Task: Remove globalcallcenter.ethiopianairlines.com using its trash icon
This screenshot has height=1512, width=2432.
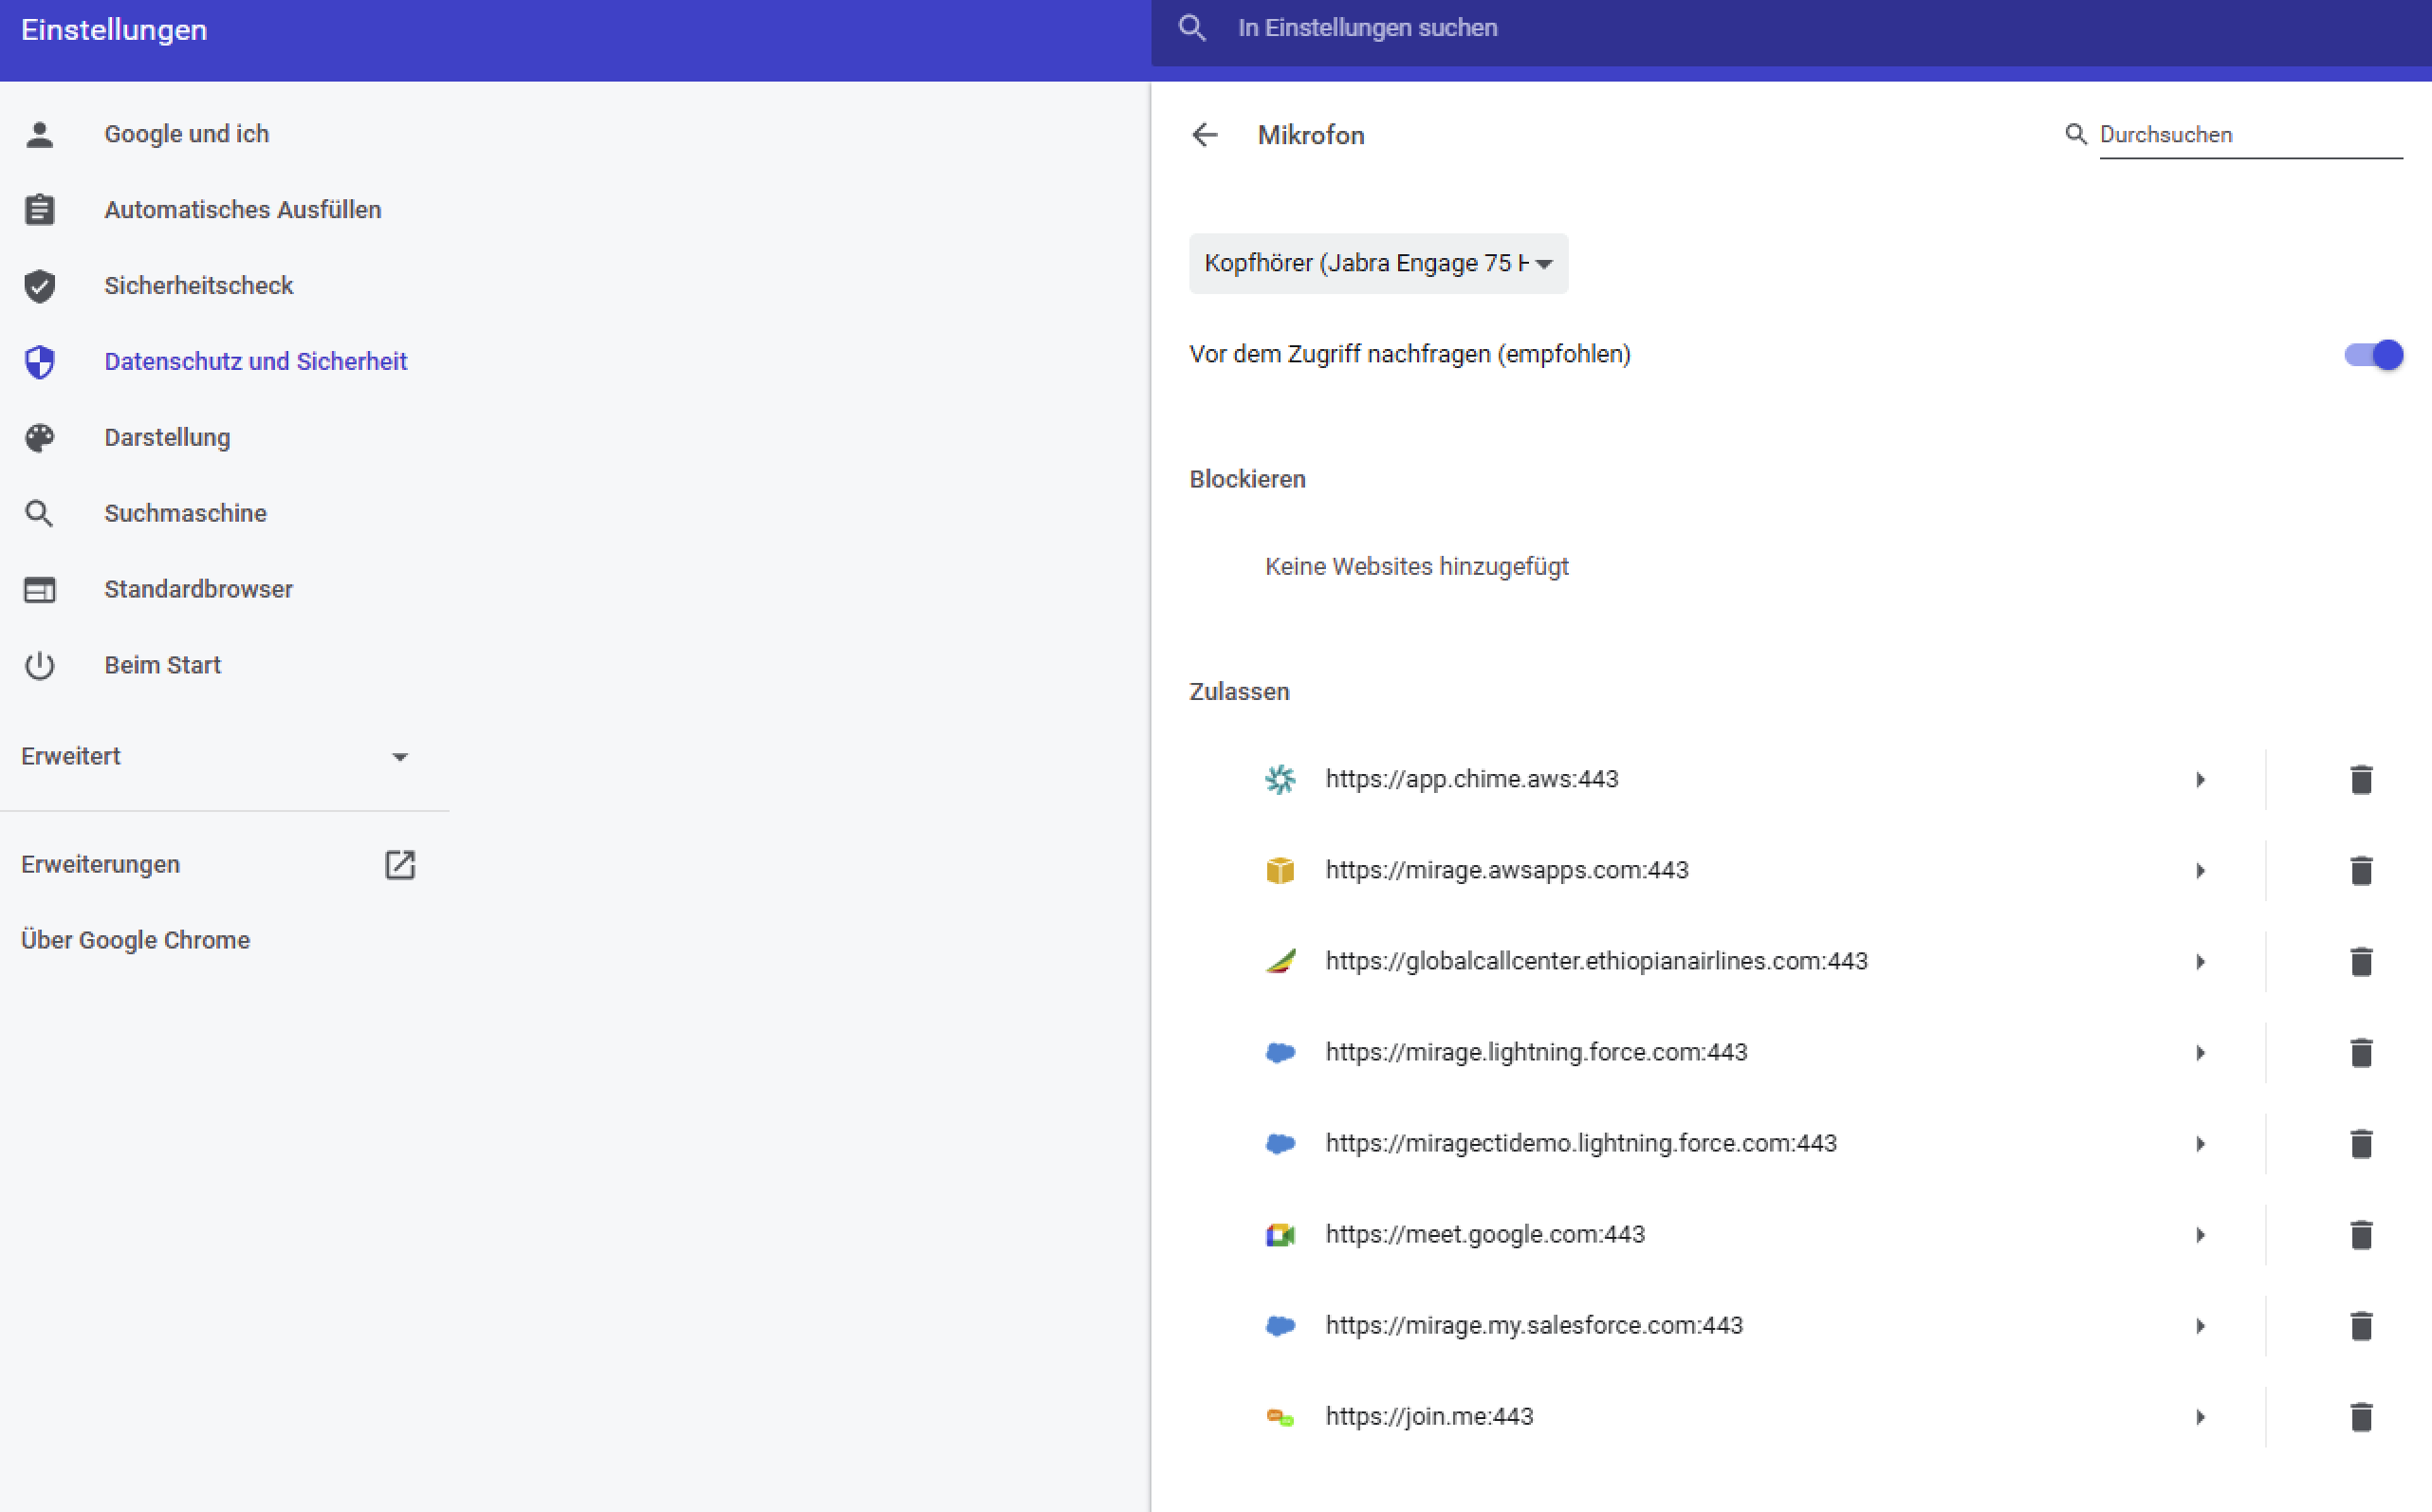Action: (x=2361, y=961)
